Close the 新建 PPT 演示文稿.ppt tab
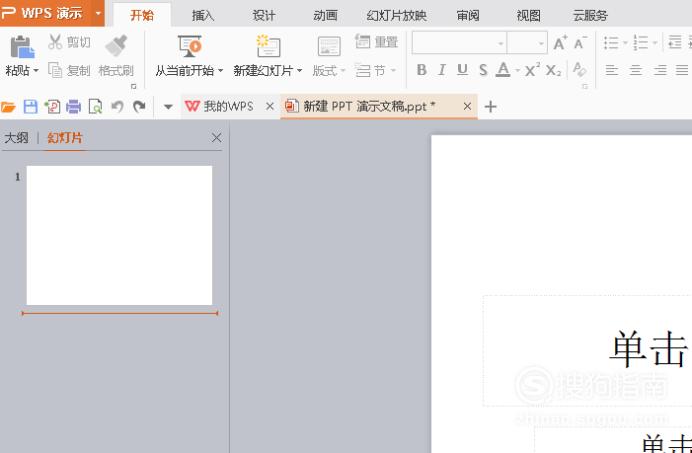Screen dimensions: 692x453 (x=467, y=106)
